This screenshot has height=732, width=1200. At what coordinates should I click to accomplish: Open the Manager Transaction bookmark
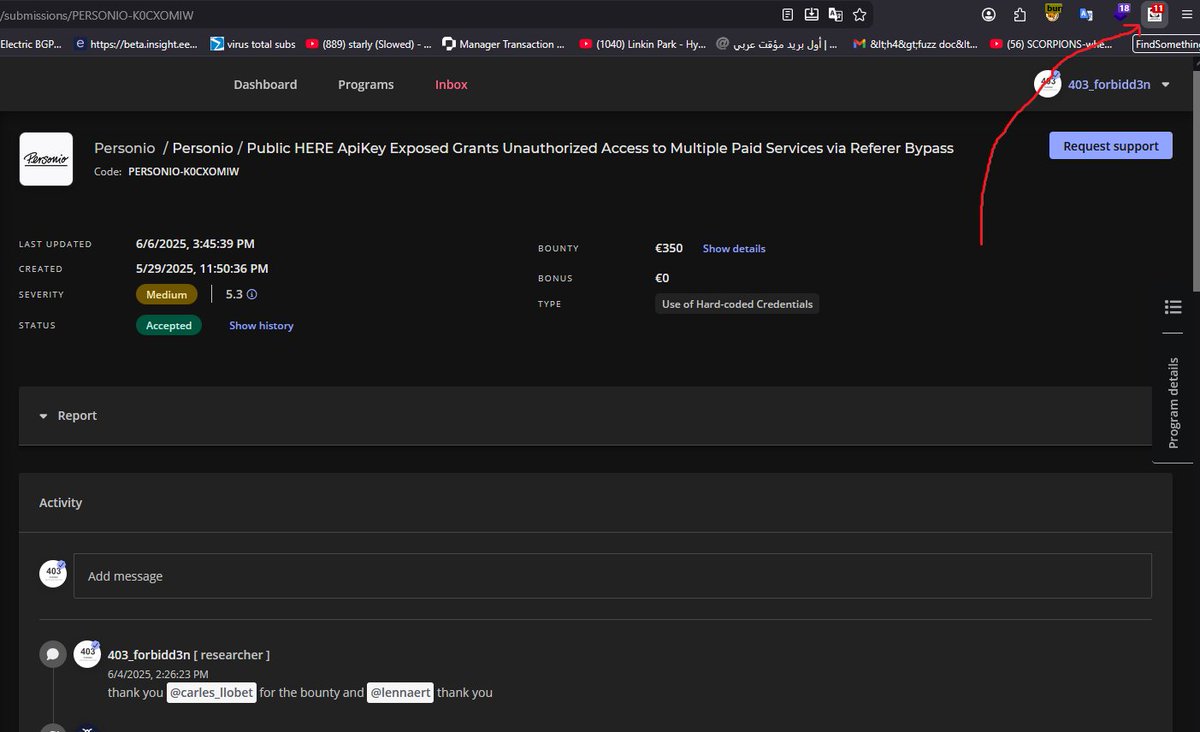(504, 44)
